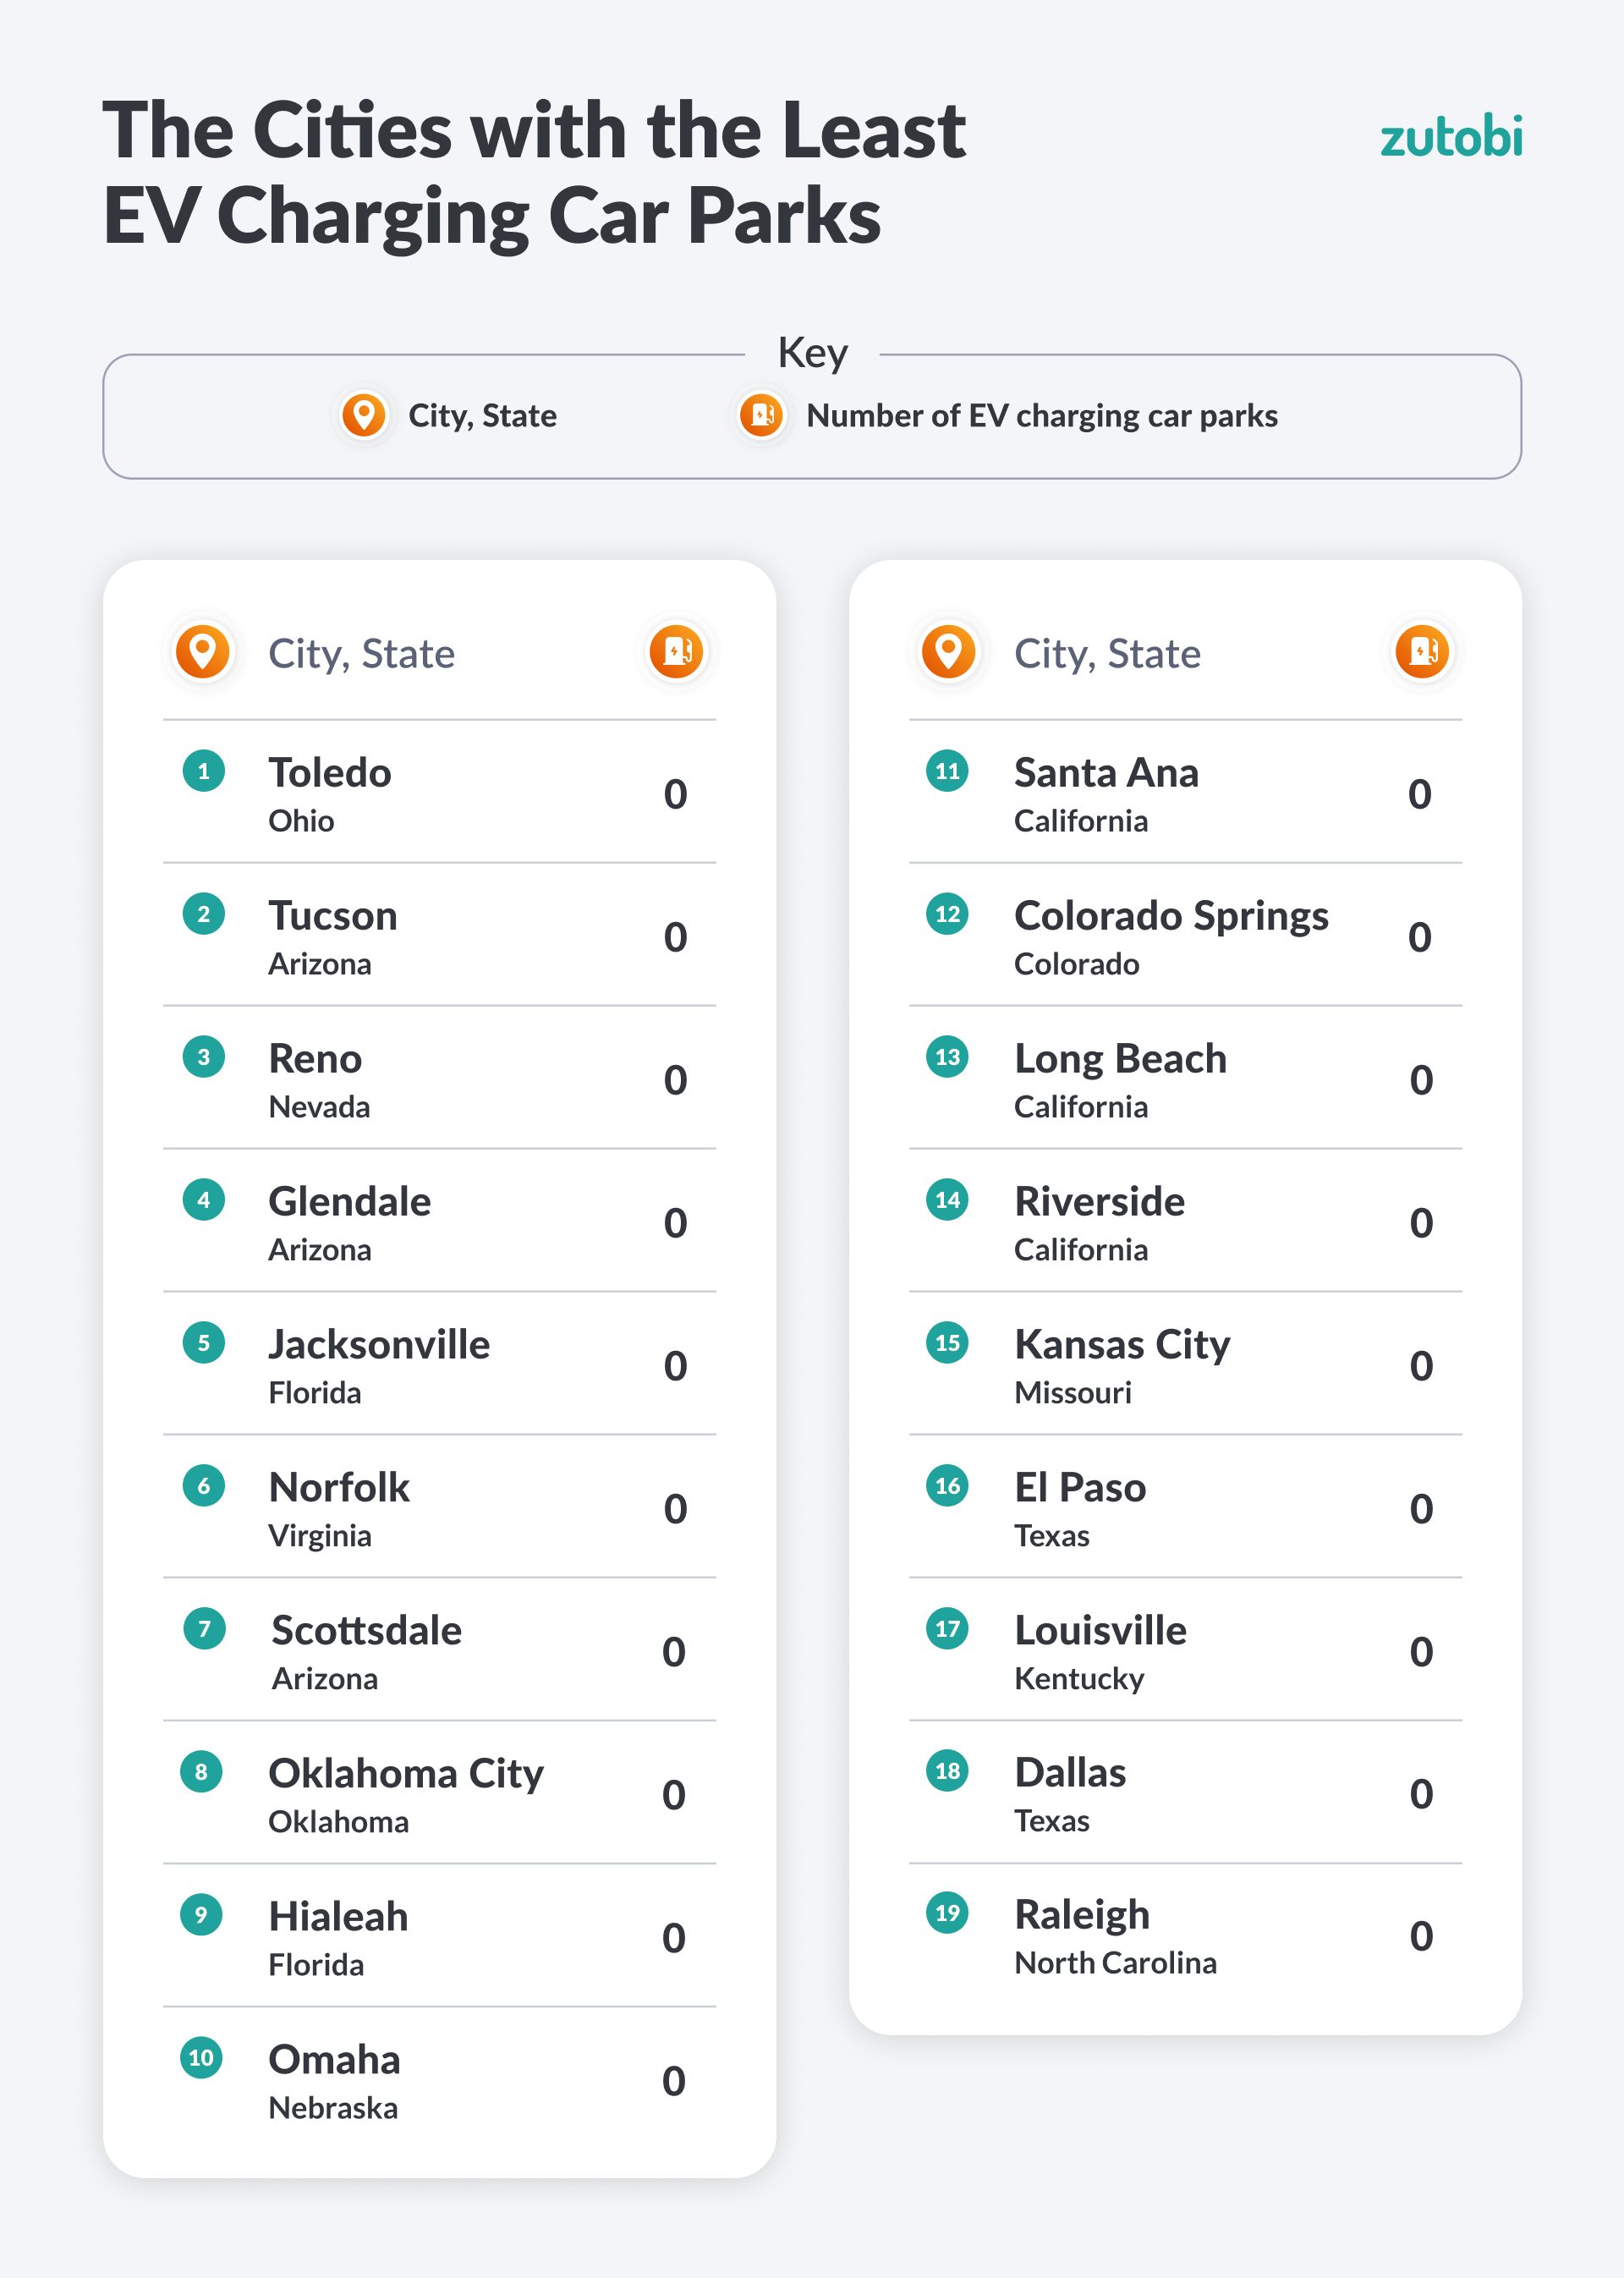The width and height of the screenshot is (1624, 2278).
Task: Click the 'Number of EV charging car parks' label
Action: 1042,416
